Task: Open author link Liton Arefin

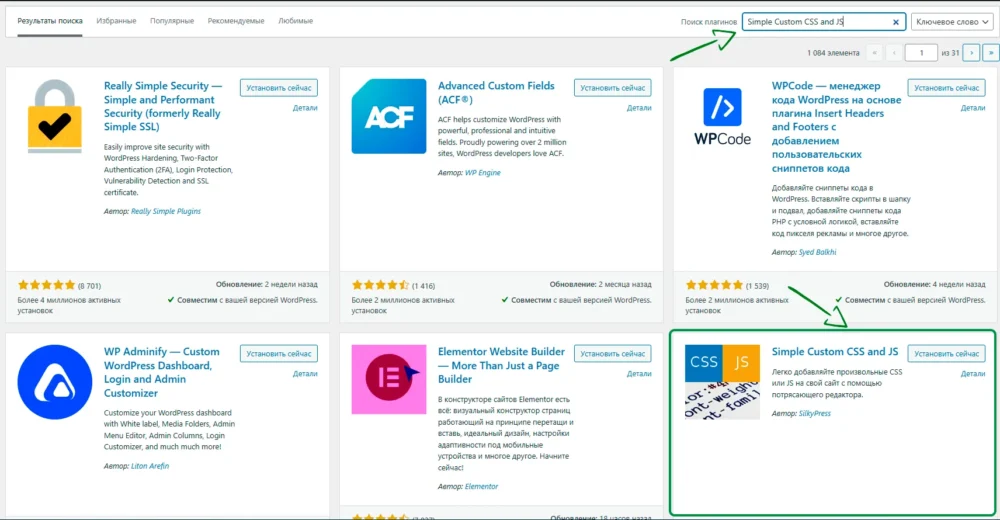Action: [150, 466]
